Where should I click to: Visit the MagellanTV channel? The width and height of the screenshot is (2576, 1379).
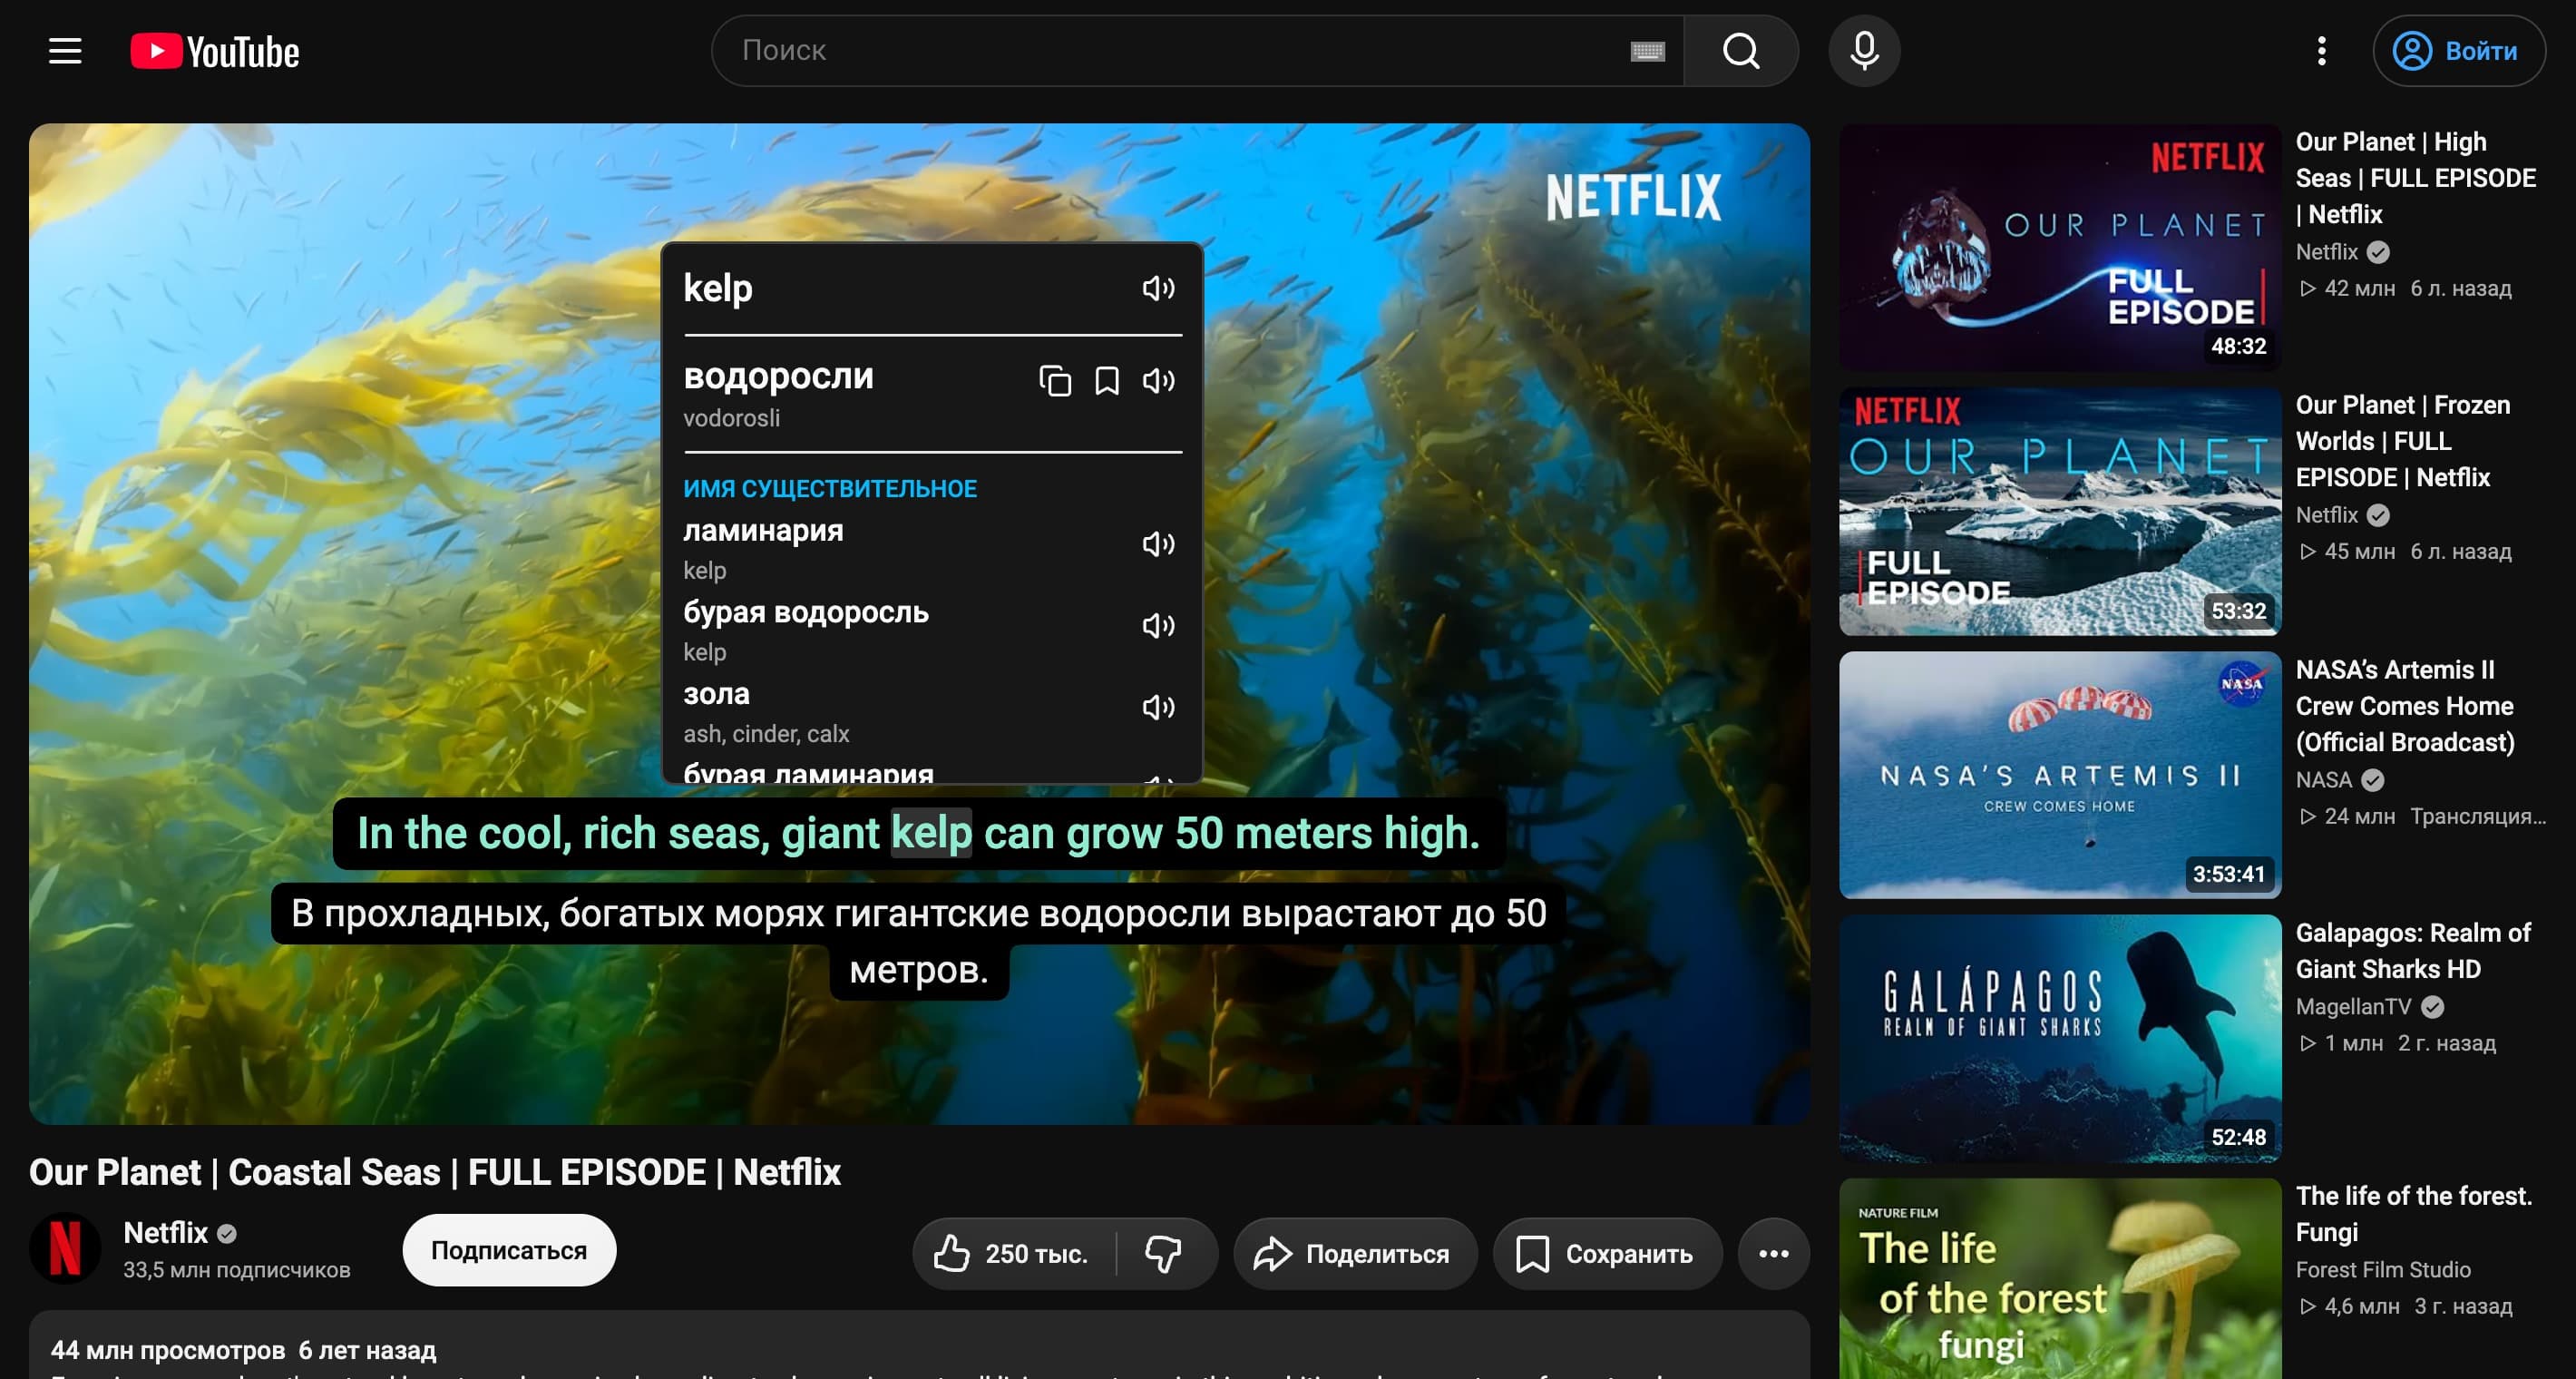2353,1007
